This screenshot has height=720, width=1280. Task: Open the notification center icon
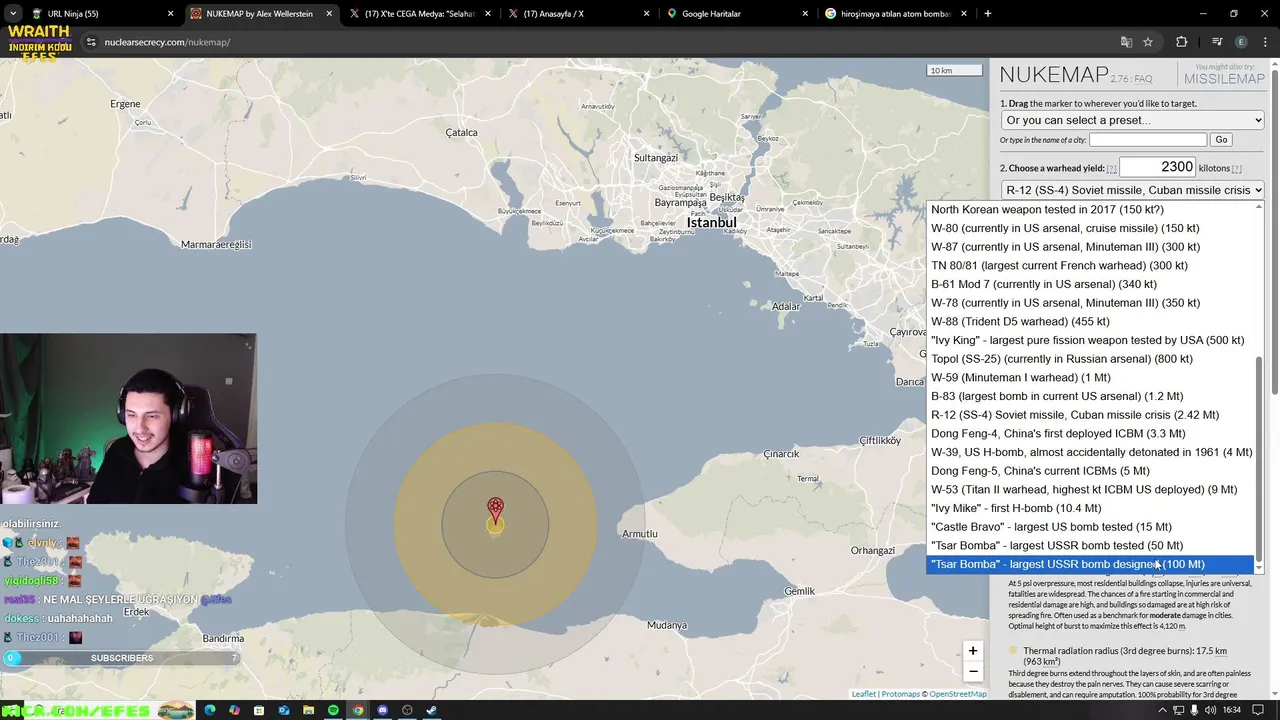[x=1258, y=710]
